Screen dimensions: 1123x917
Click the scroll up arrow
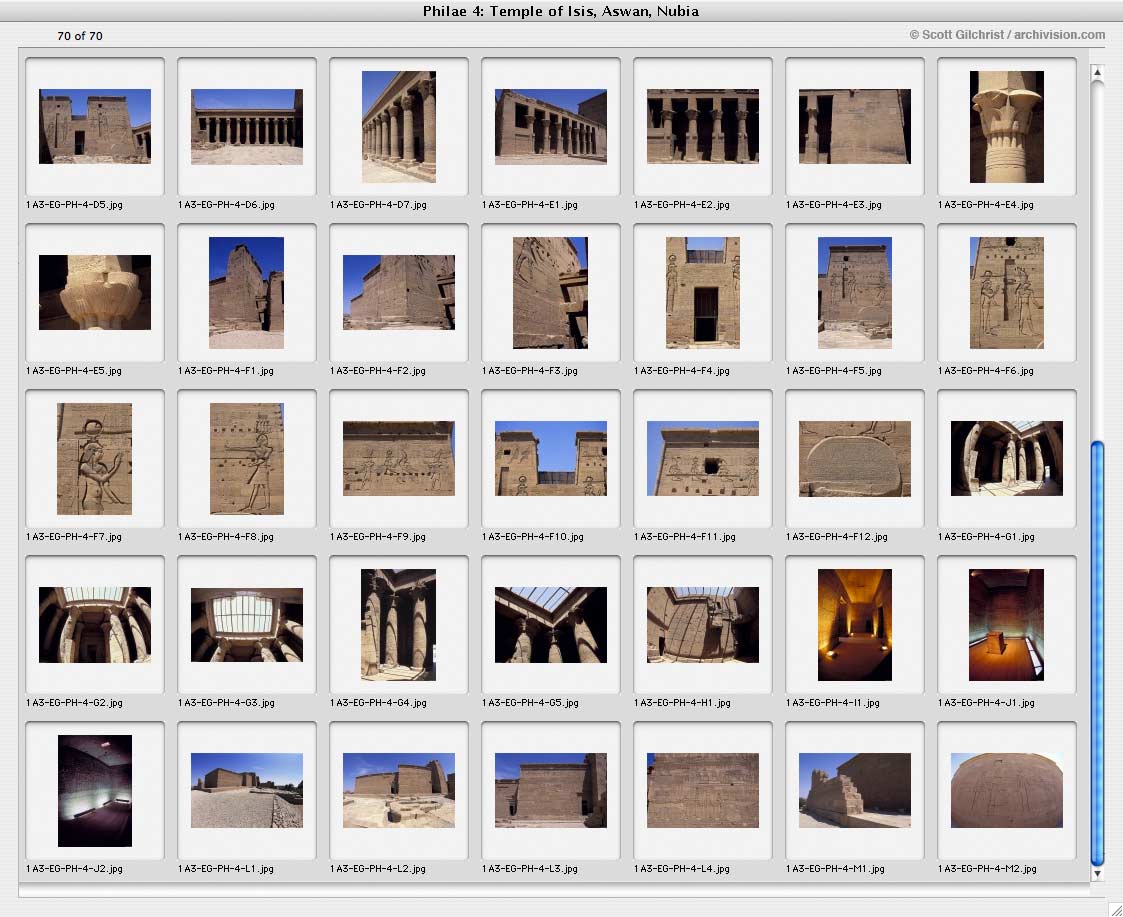[x=1097, y=72]
